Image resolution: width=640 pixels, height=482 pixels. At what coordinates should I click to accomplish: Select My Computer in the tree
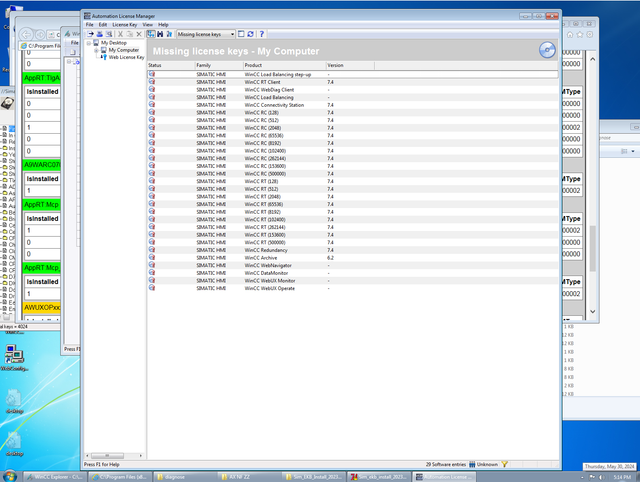click(x=124, y=50)
